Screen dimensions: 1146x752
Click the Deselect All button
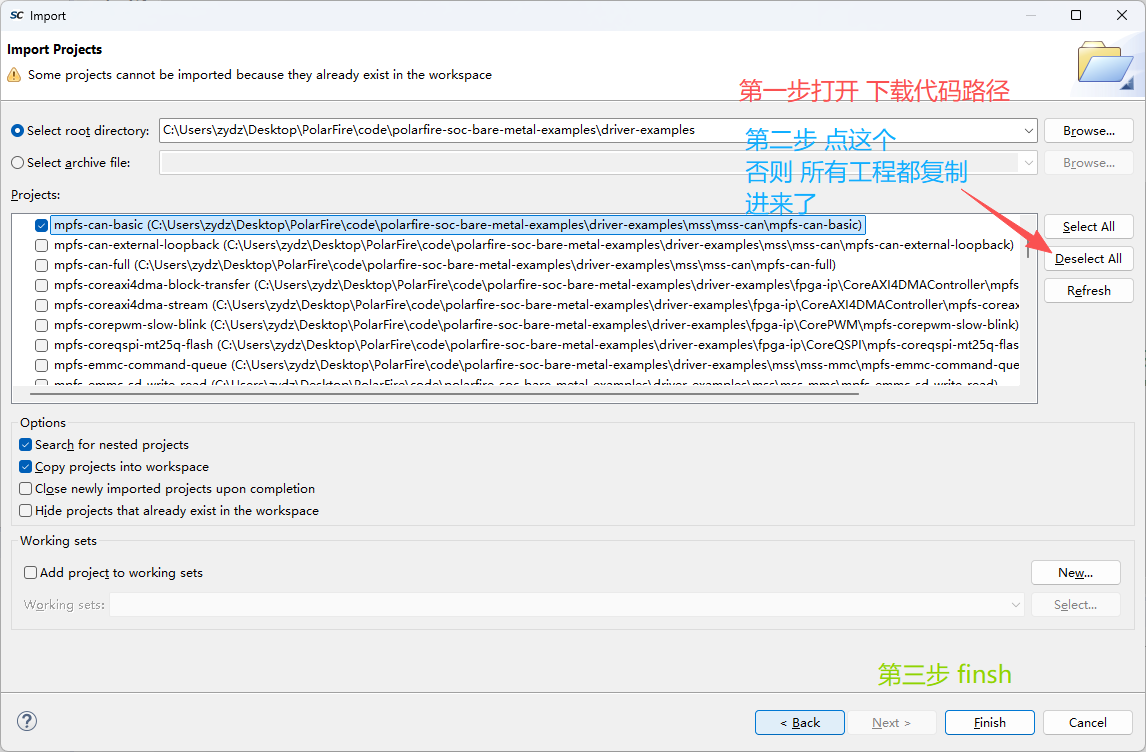1088,259
